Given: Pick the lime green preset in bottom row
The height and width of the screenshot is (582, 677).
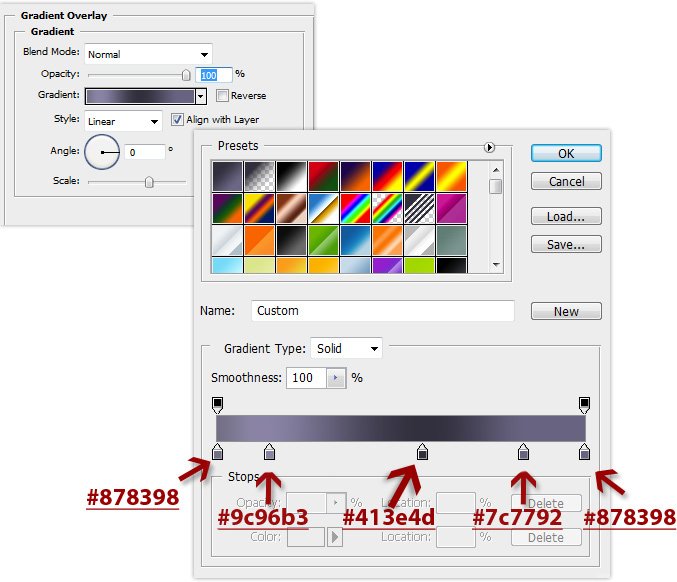Looking at the screenshot, I should 419,265.
